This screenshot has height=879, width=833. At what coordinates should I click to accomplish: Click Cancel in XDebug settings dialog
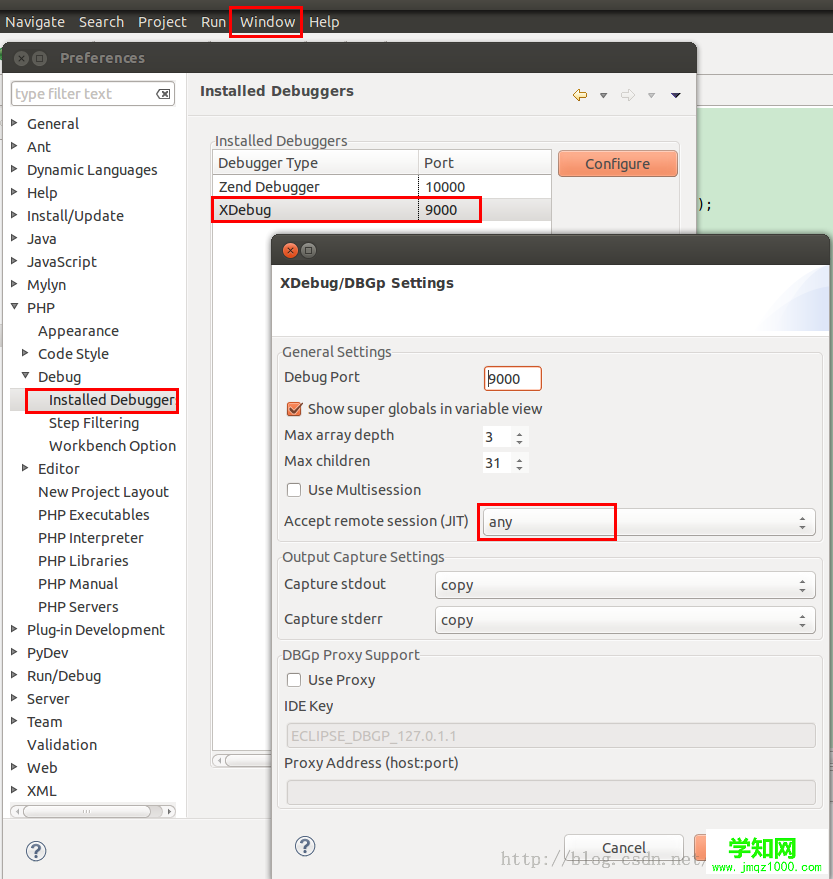tap(624, 848)
